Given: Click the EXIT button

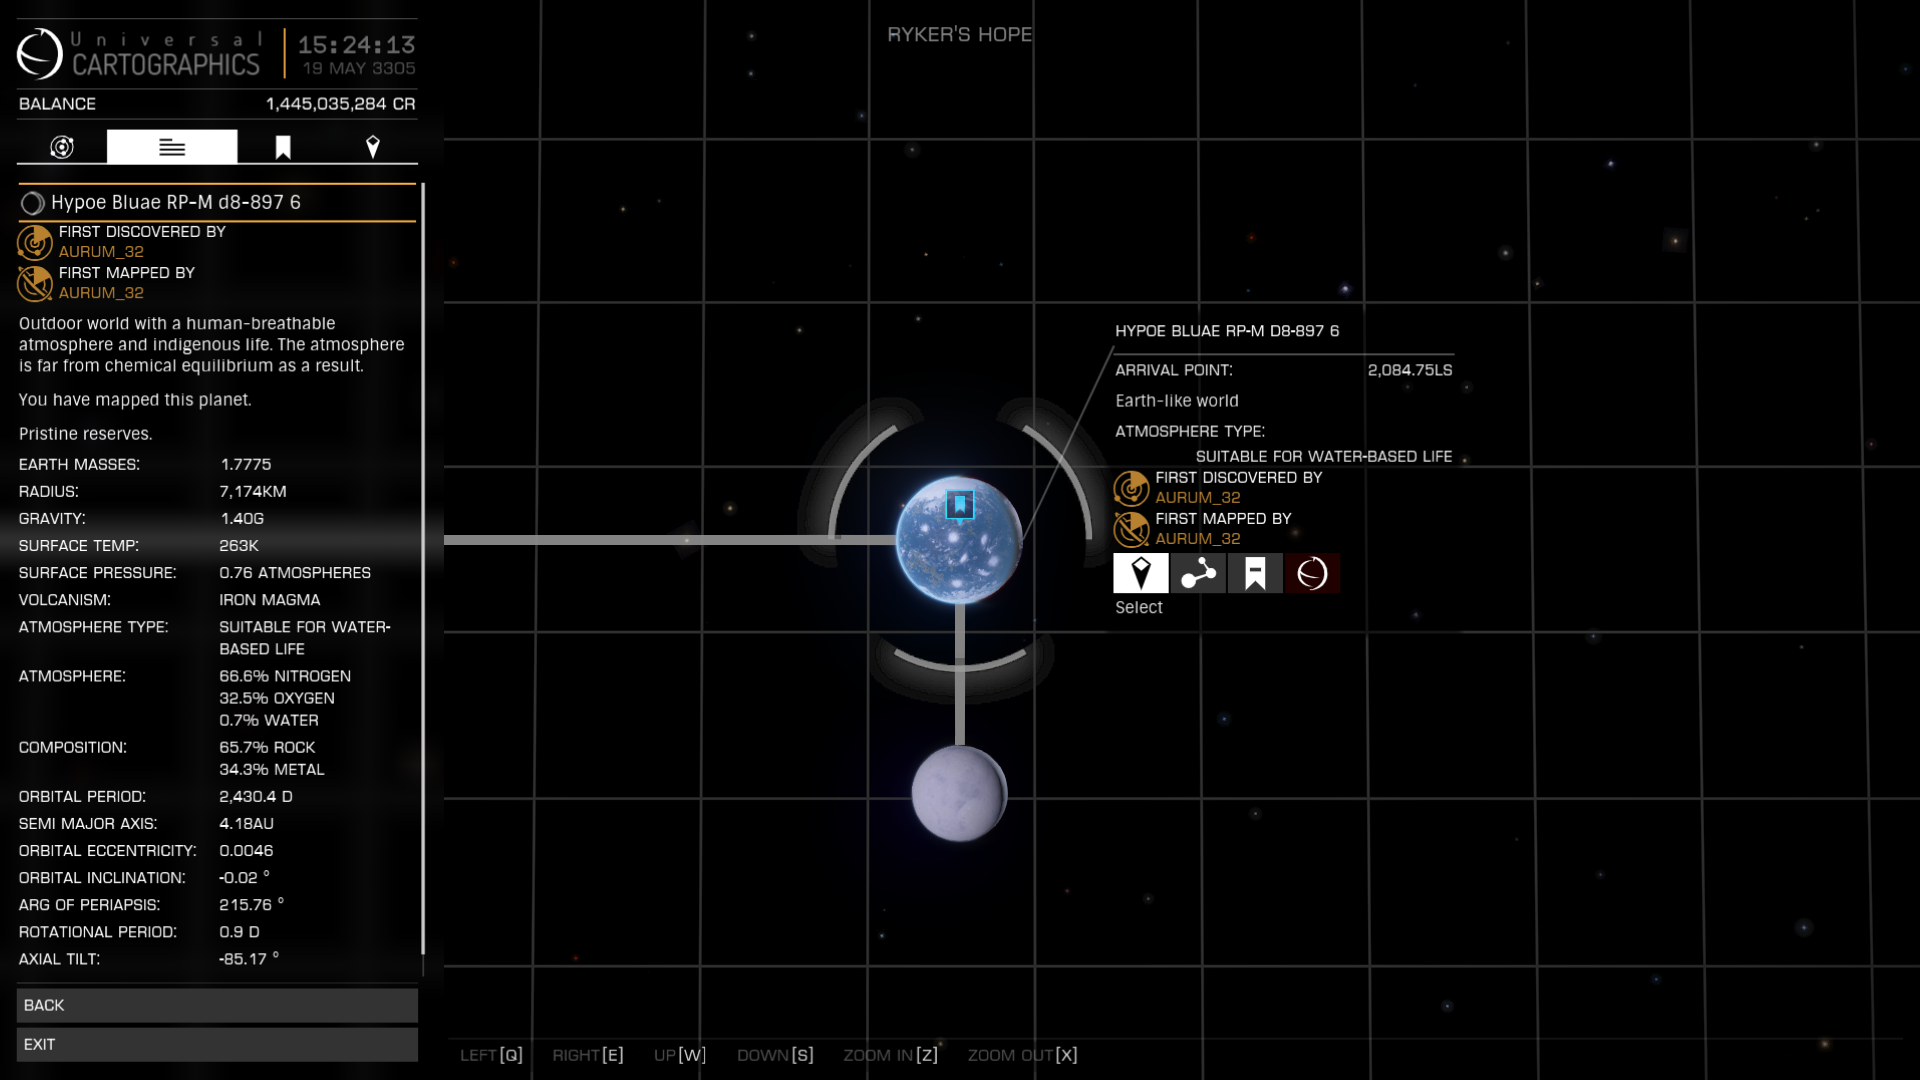Looking at the screenshot, I should coord(217,1044).
